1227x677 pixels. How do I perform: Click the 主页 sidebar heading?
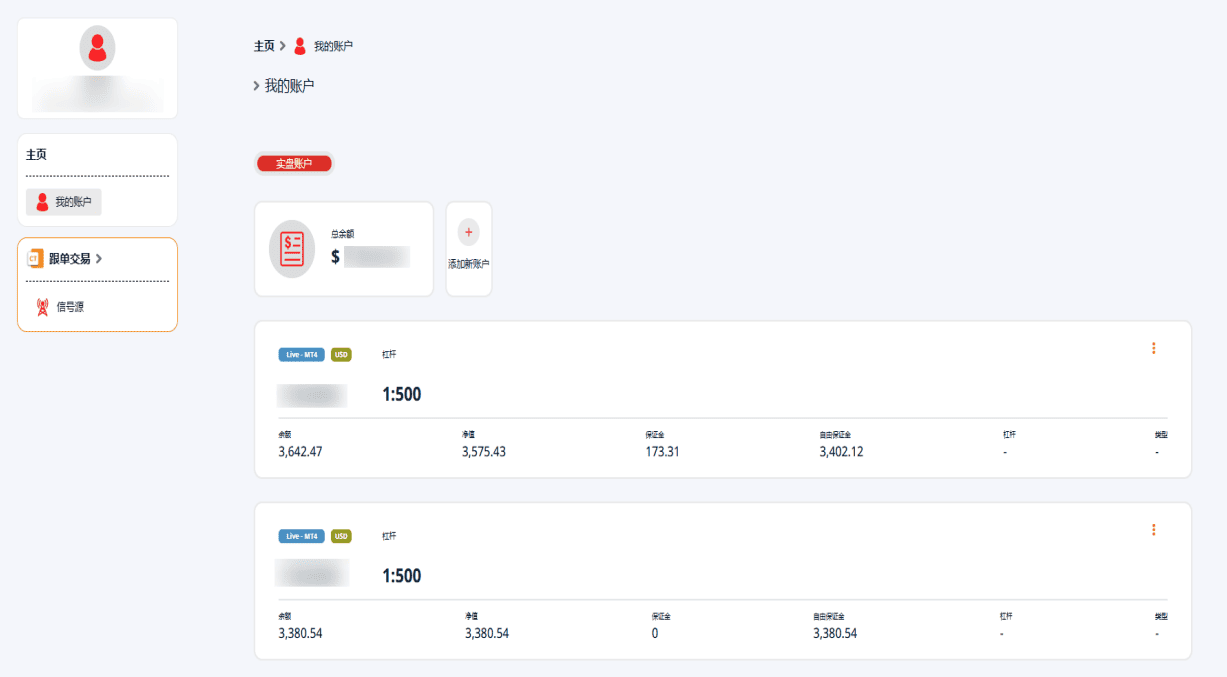click(36, 155)
